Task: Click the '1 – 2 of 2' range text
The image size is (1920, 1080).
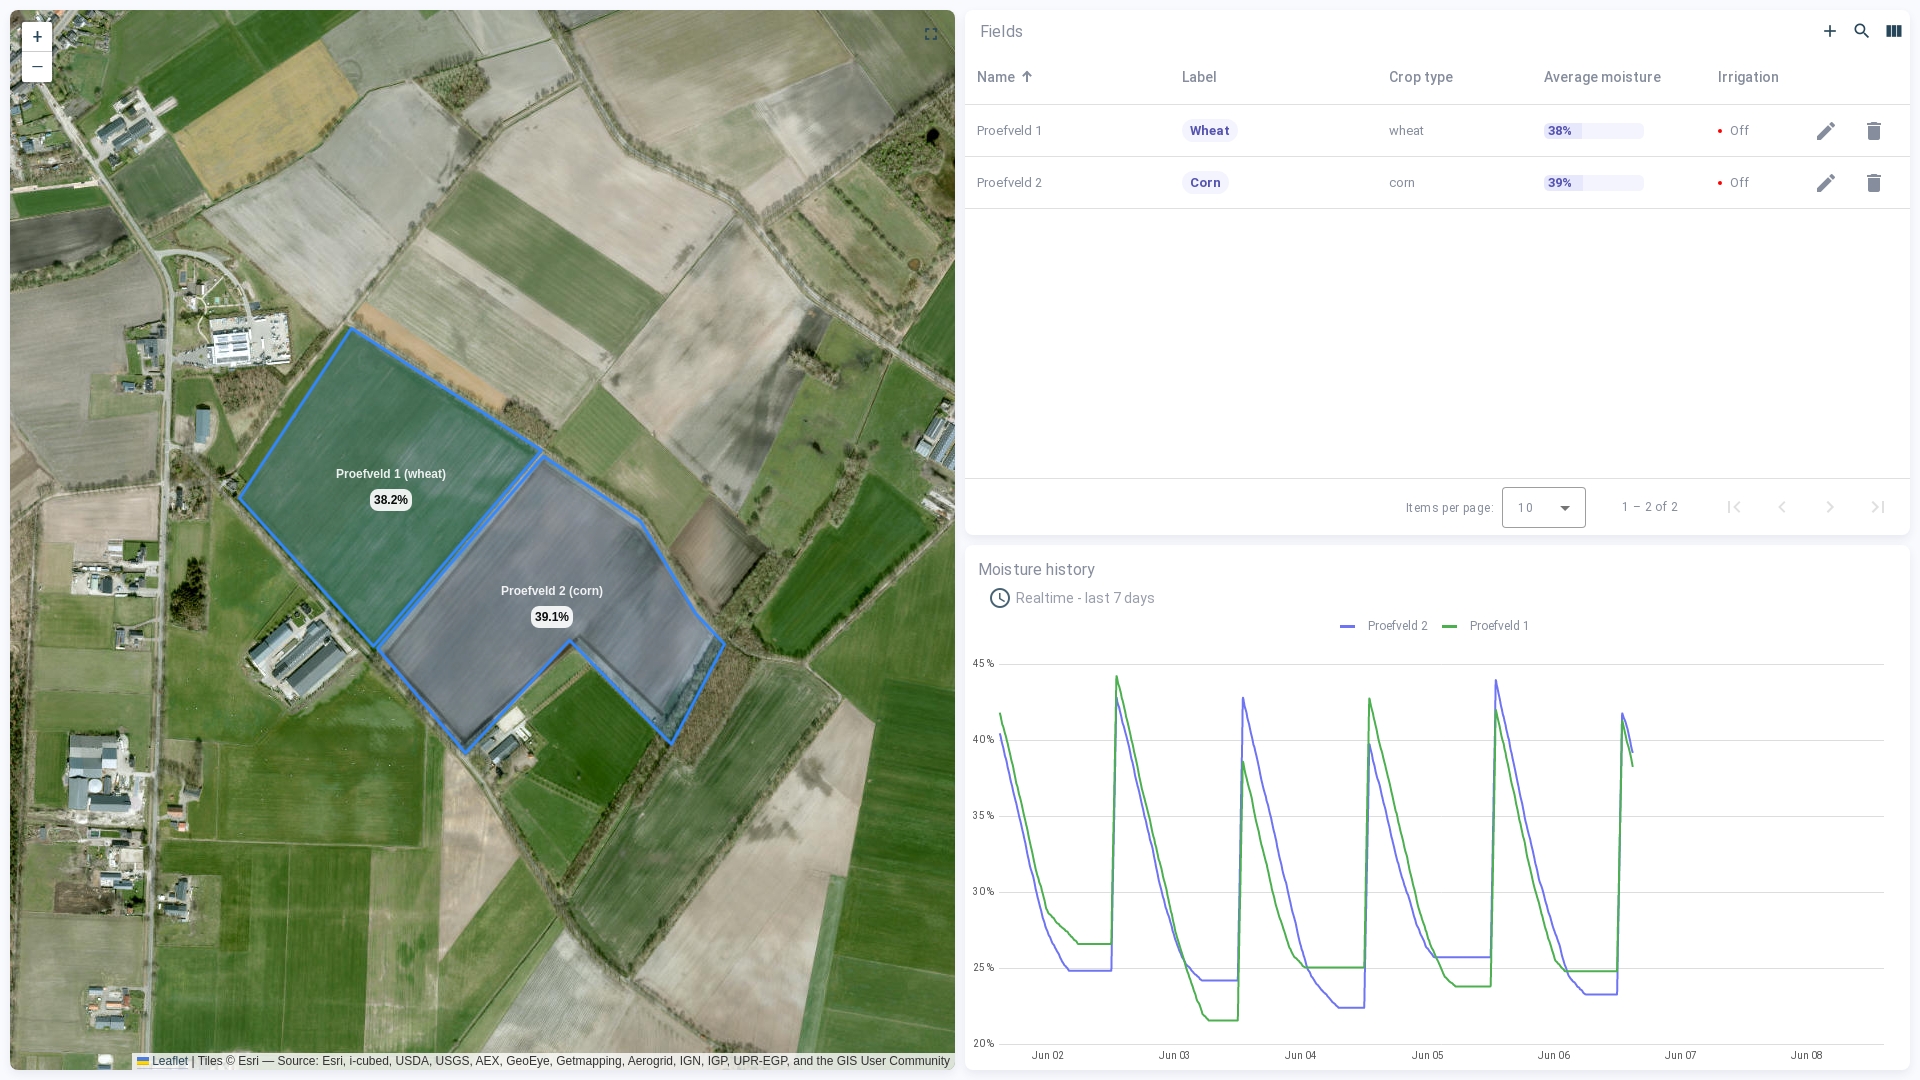Action: (1650, 507)
